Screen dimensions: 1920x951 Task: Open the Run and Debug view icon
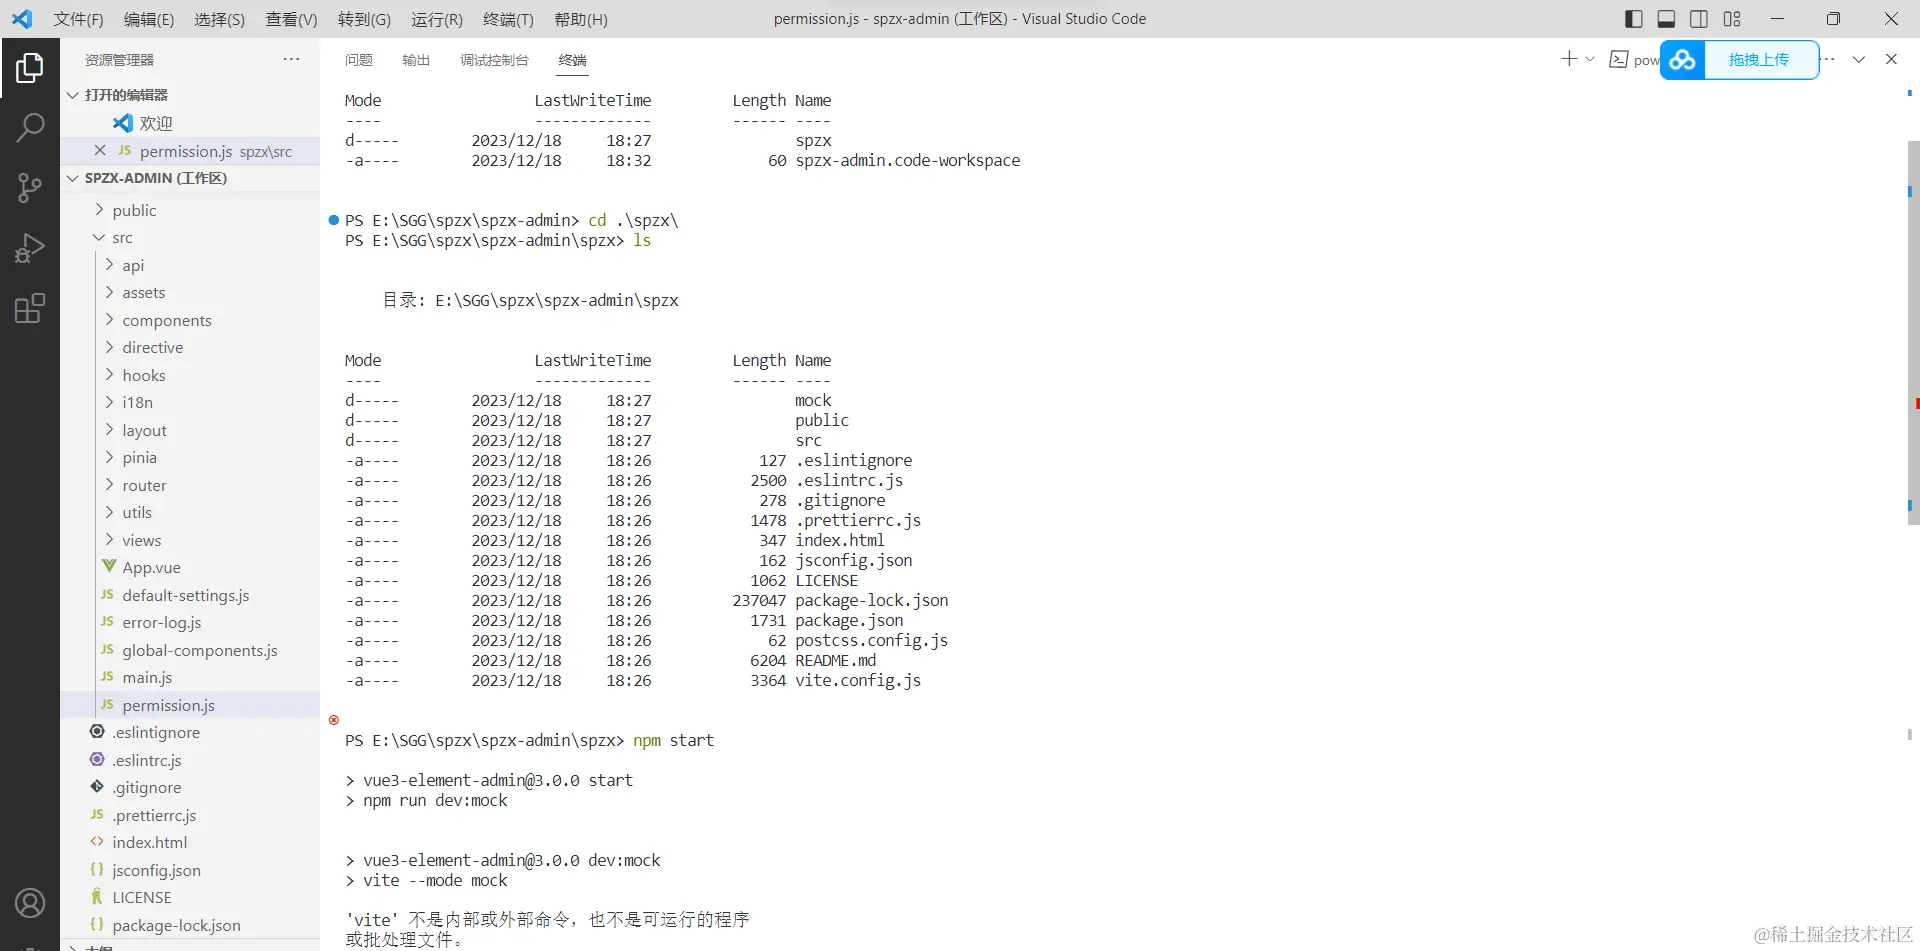(30, 247)
